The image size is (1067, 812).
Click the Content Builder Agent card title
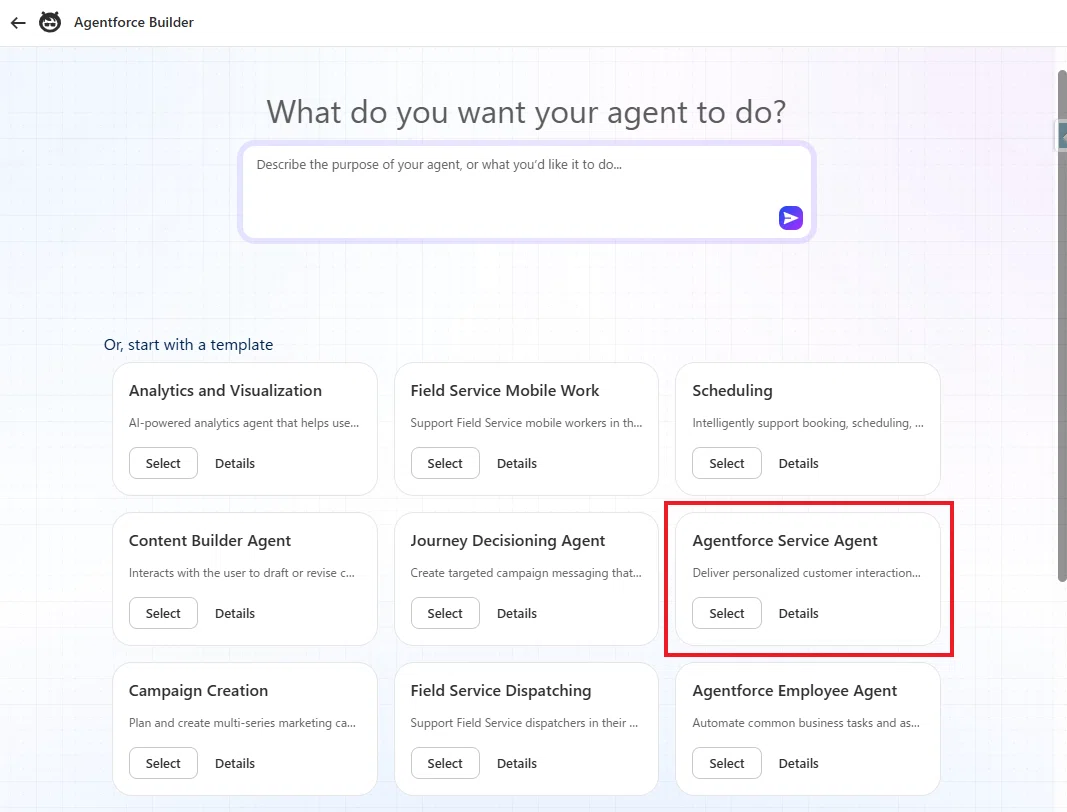point(210,540)
